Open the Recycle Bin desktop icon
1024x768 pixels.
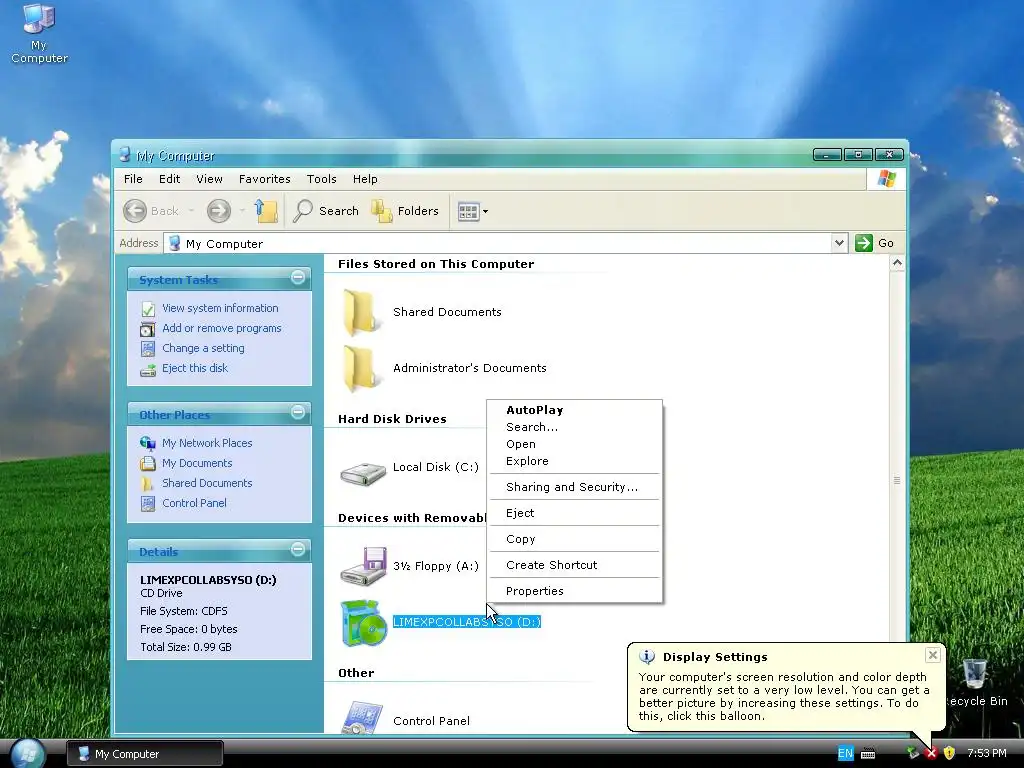click(x=976, y=682)
